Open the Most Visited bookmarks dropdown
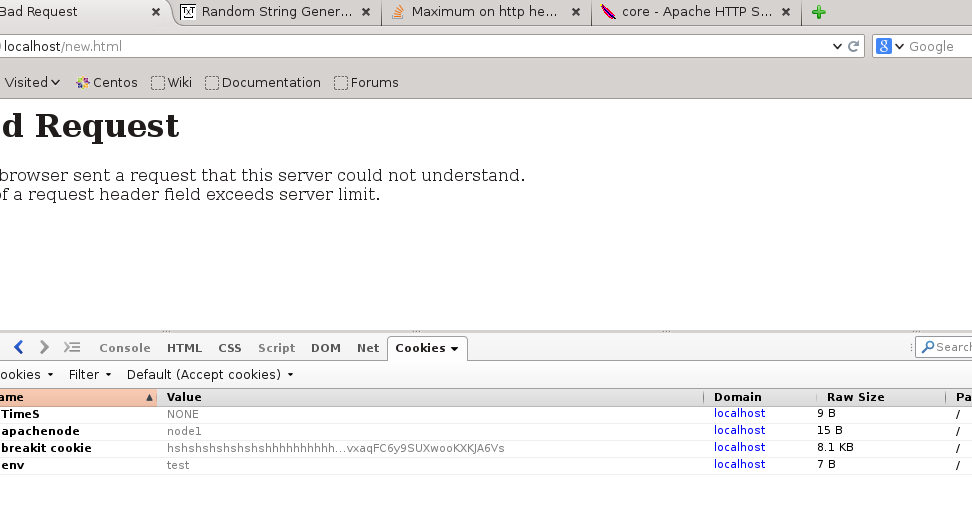Image resolution: width=972 pixels, height=510 pixels. [x=30, y=82]
